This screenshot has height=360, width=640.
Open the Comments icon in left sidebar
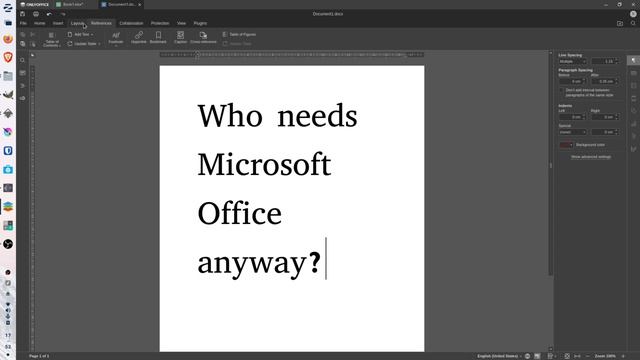tap(22, 73)
